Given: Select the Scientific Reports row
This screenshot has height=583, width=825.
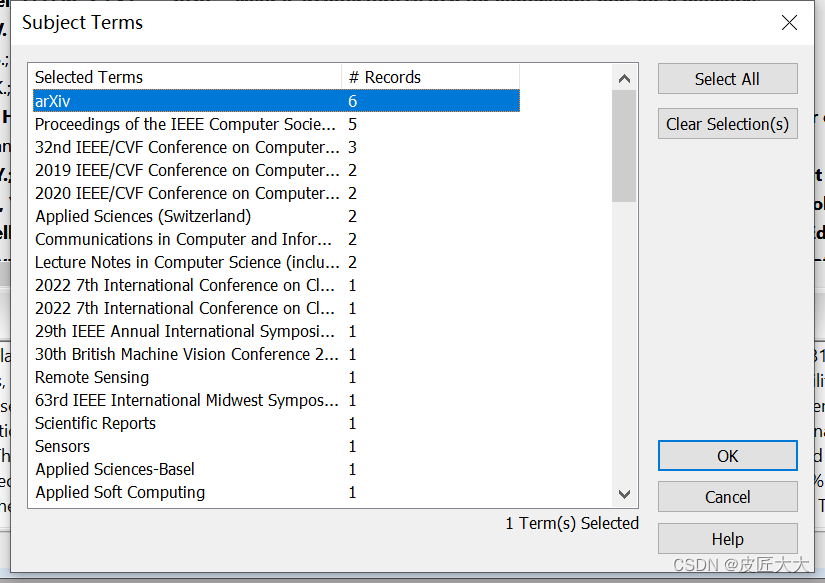Looking at the screenshot, I should (x=276, y=423).
